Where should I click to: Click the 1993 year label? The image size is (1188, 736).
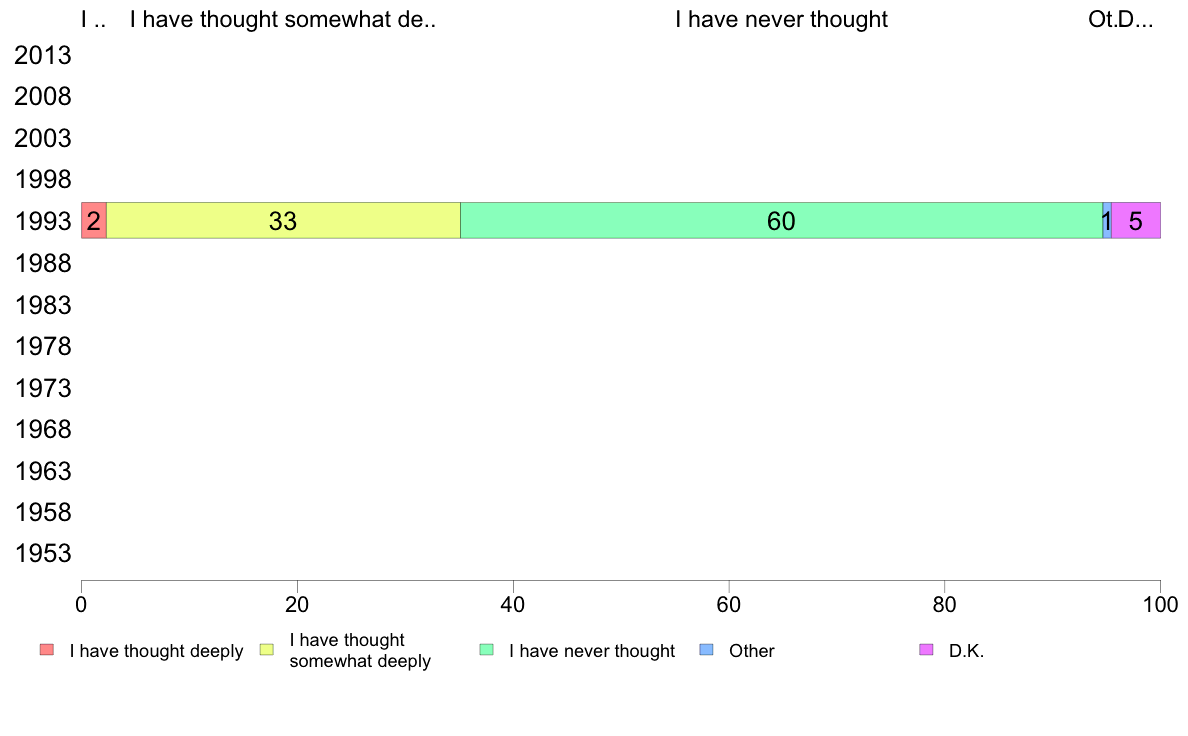43,221
